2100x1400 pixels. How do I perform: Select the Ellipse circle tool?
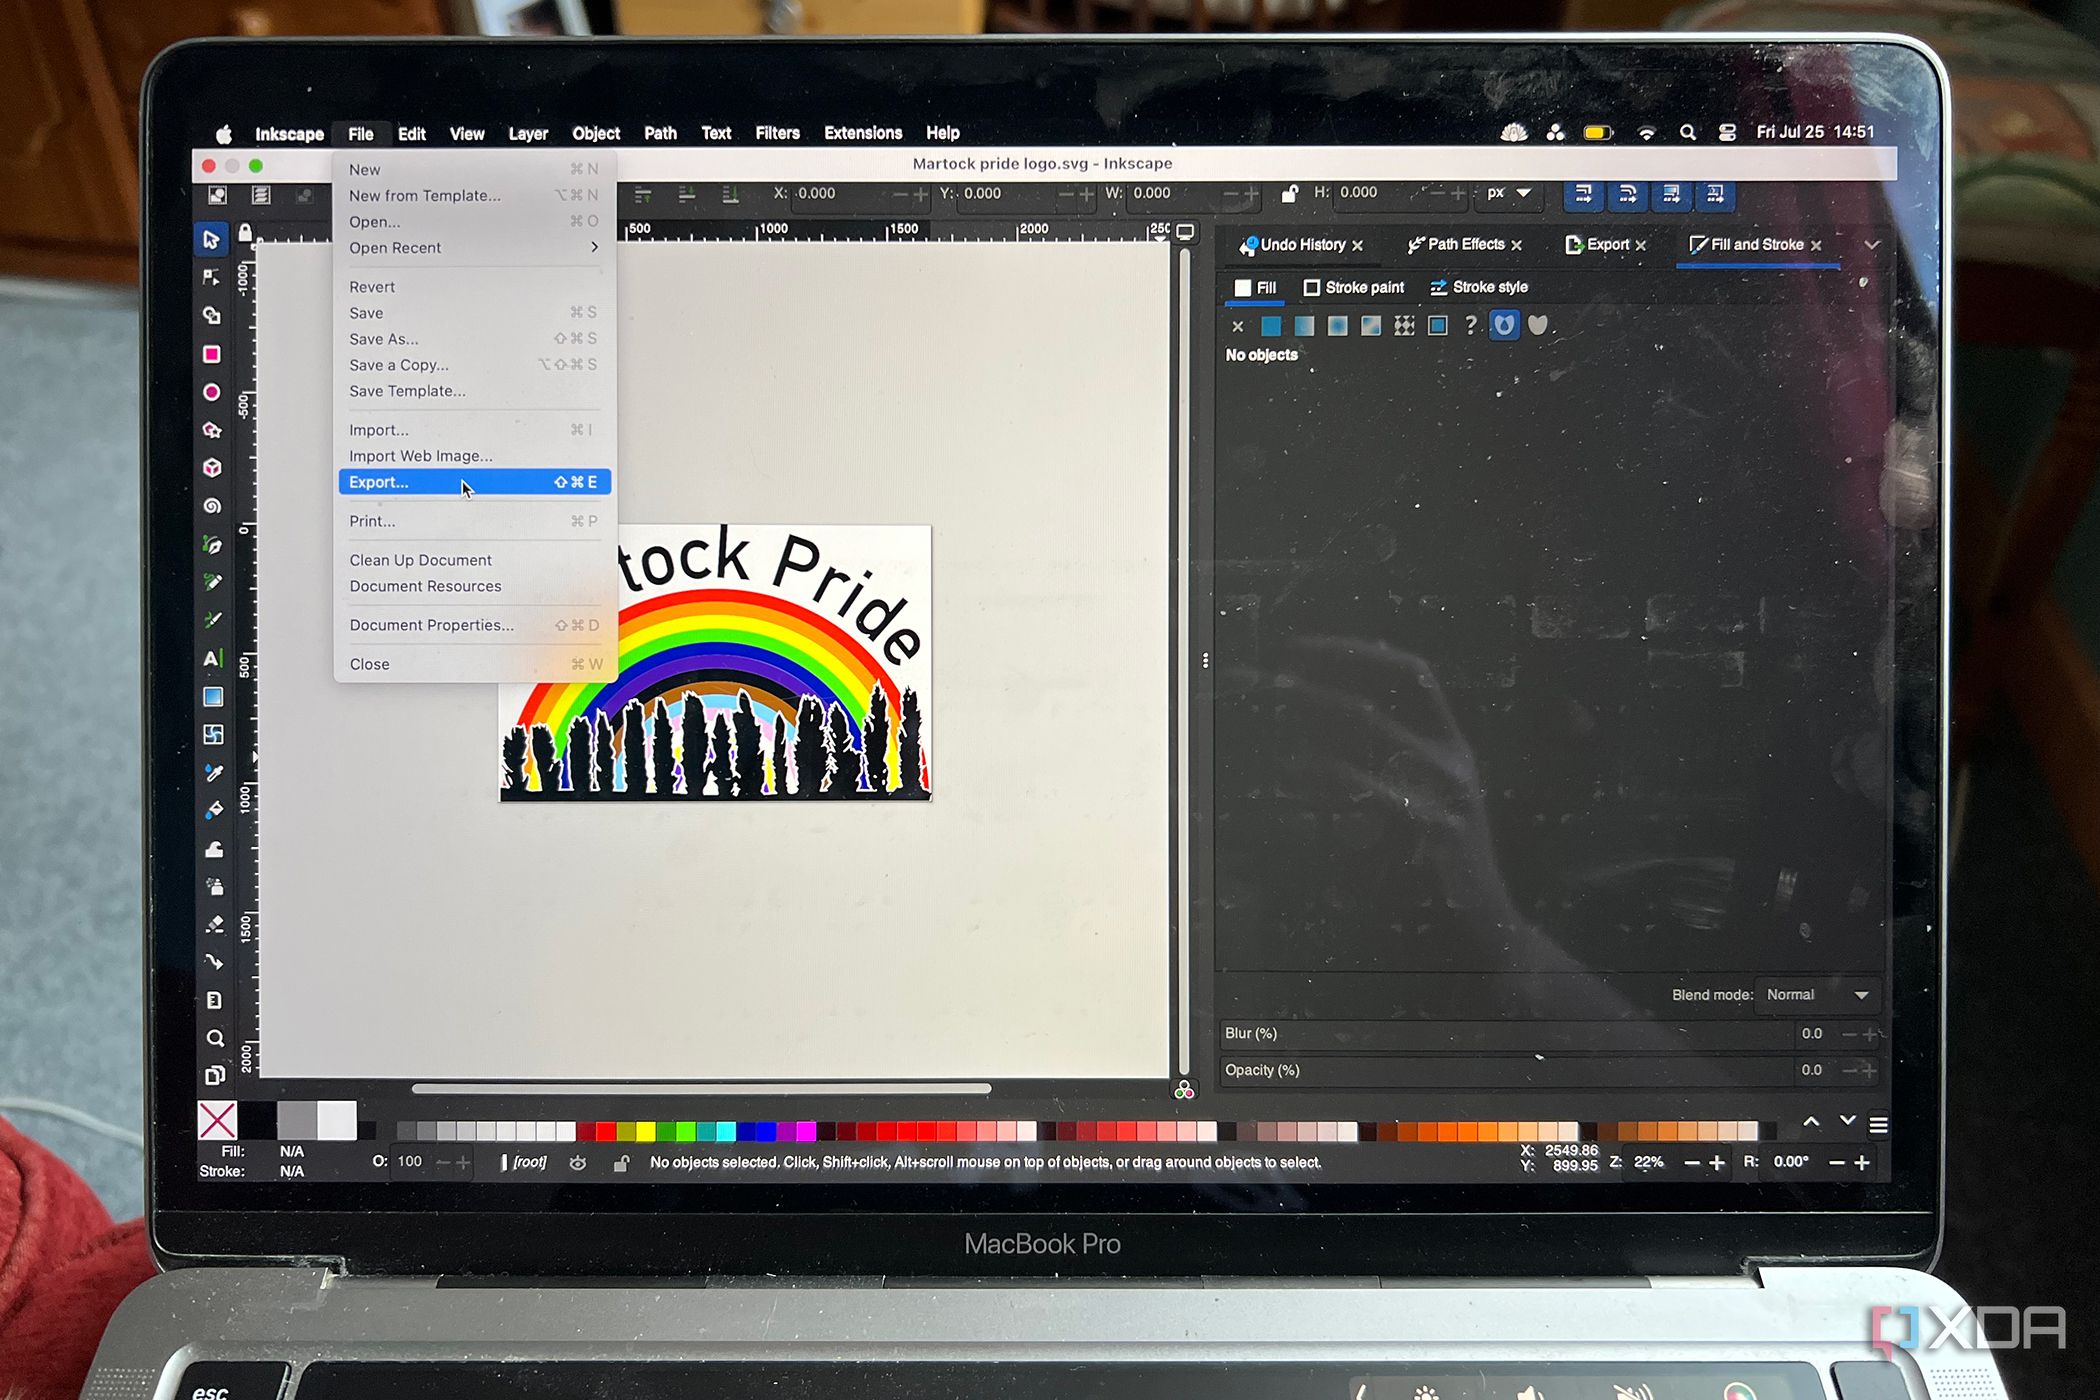click(211, 392)
